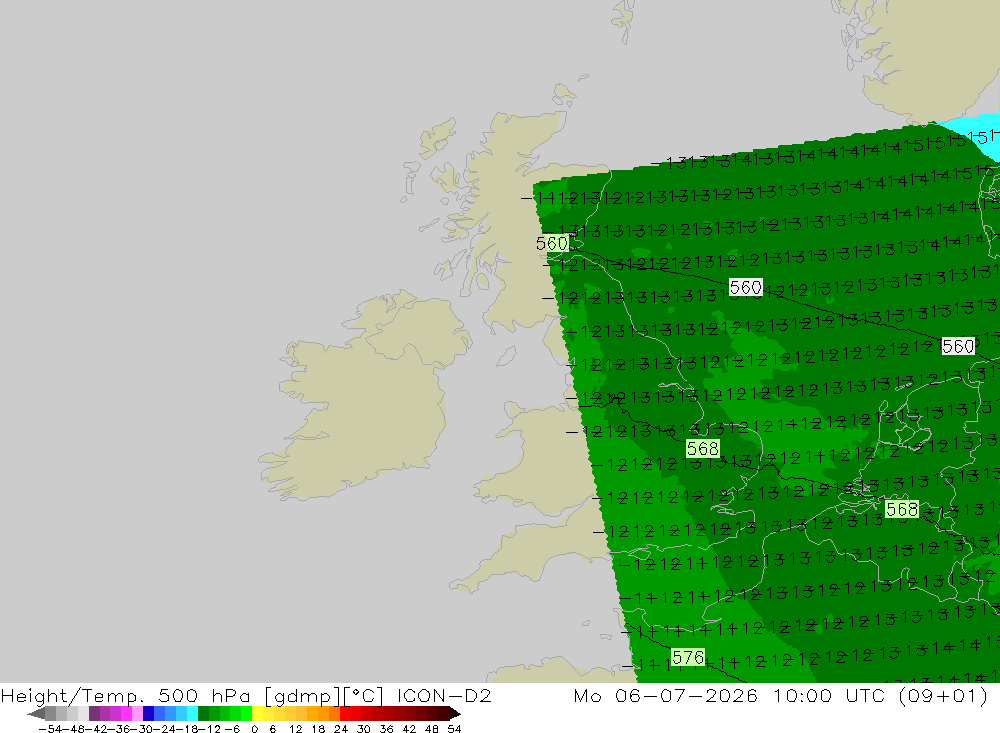This screenshot has height=733, width=1000.
Task: Click the 560 label at the map's right edge
Action: coord(958,346)
